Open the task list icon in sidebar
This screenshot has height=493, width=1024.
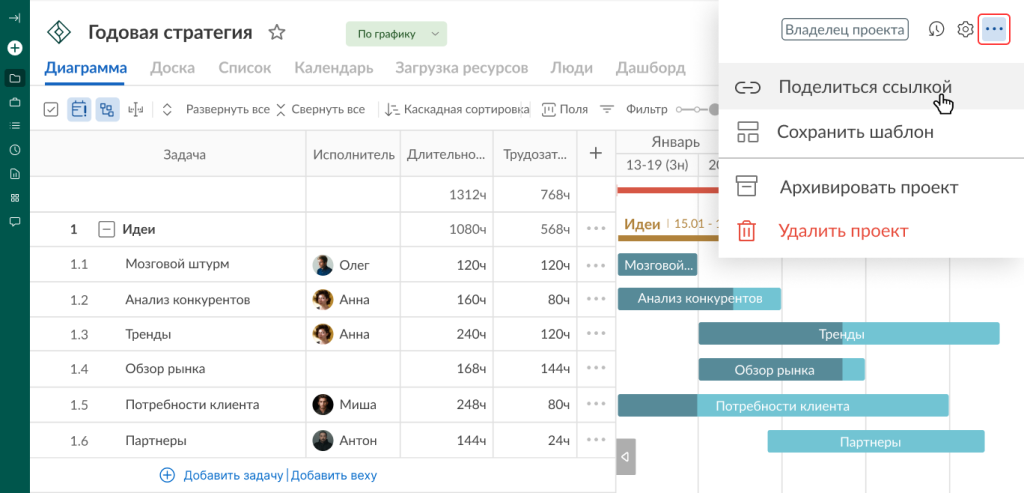pos(14,125)
